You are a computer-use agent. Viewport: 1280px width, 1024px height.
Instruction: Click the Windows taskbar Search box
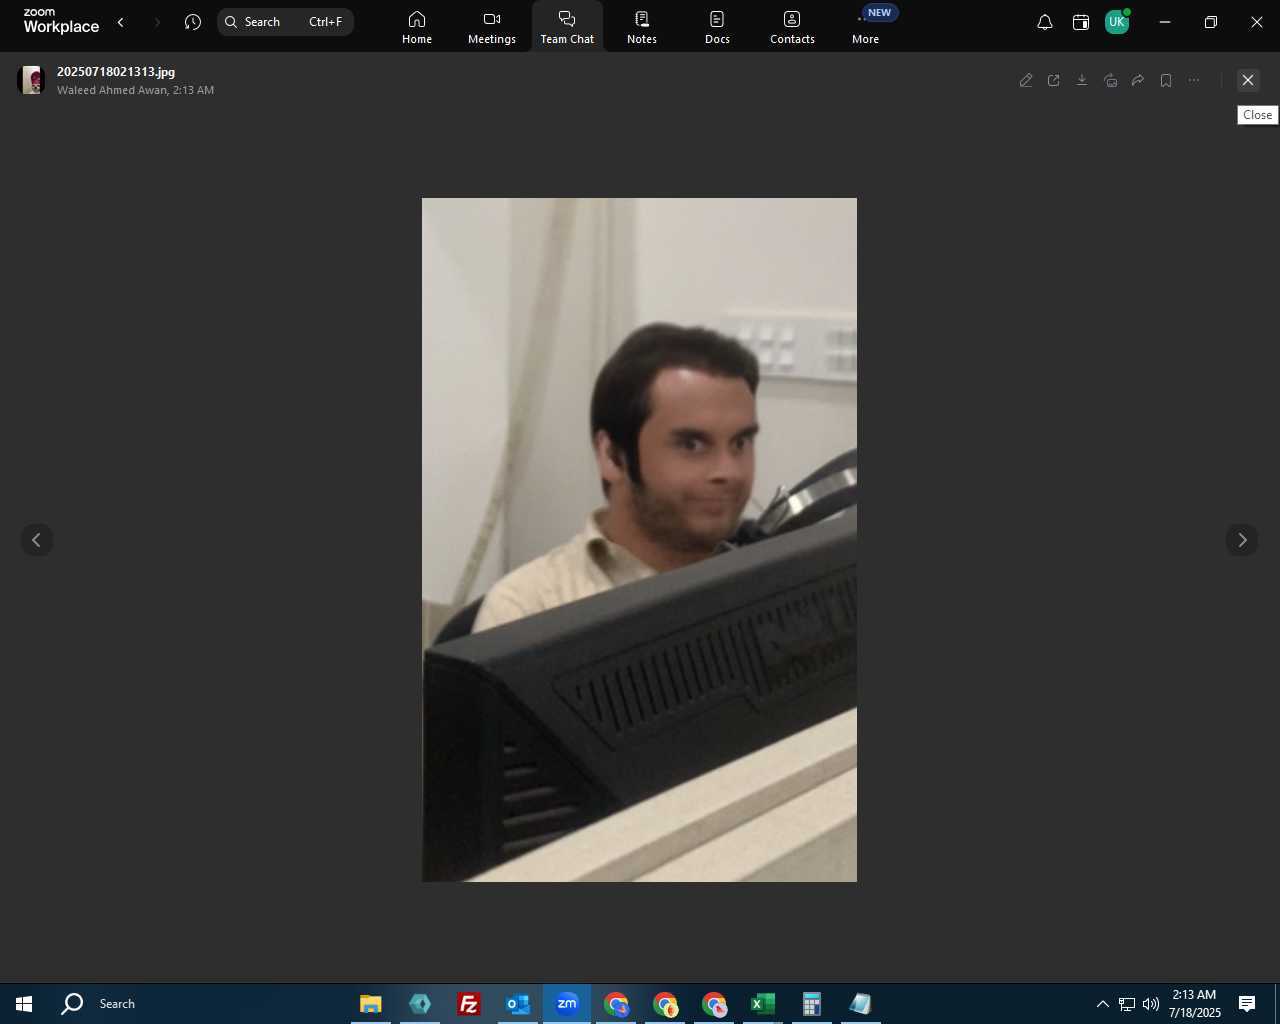(117, 1004)
